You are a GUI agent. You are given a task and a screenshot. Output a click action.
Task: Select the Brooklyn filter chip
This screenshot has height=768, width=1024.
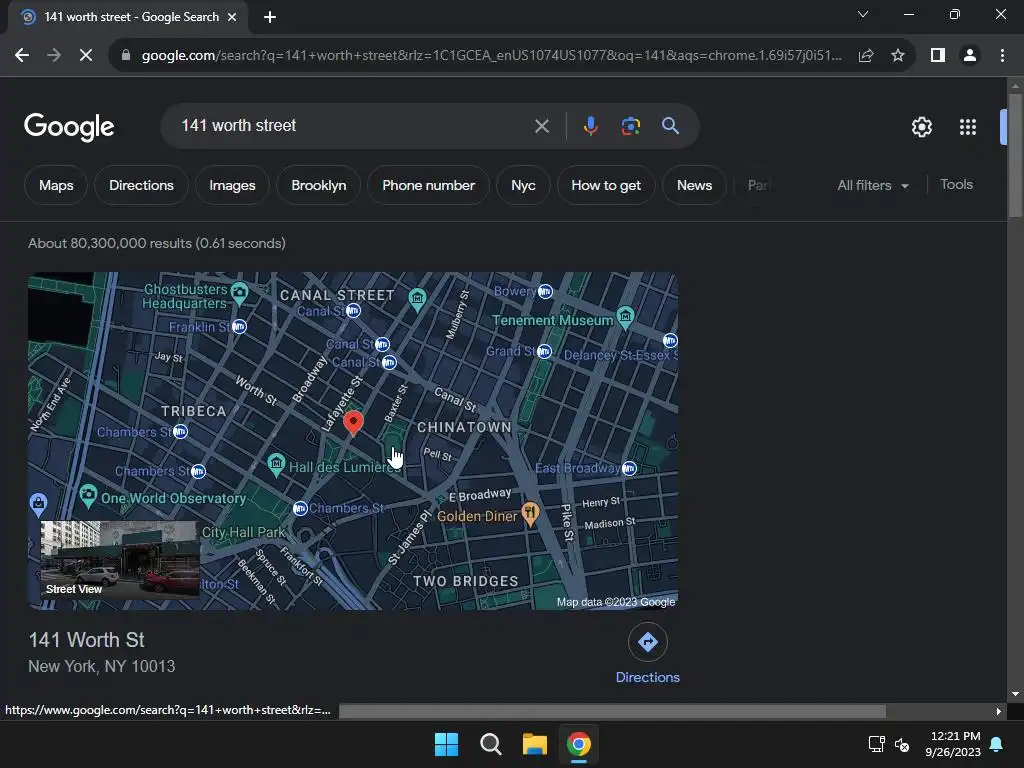click(x=319, y=185)
